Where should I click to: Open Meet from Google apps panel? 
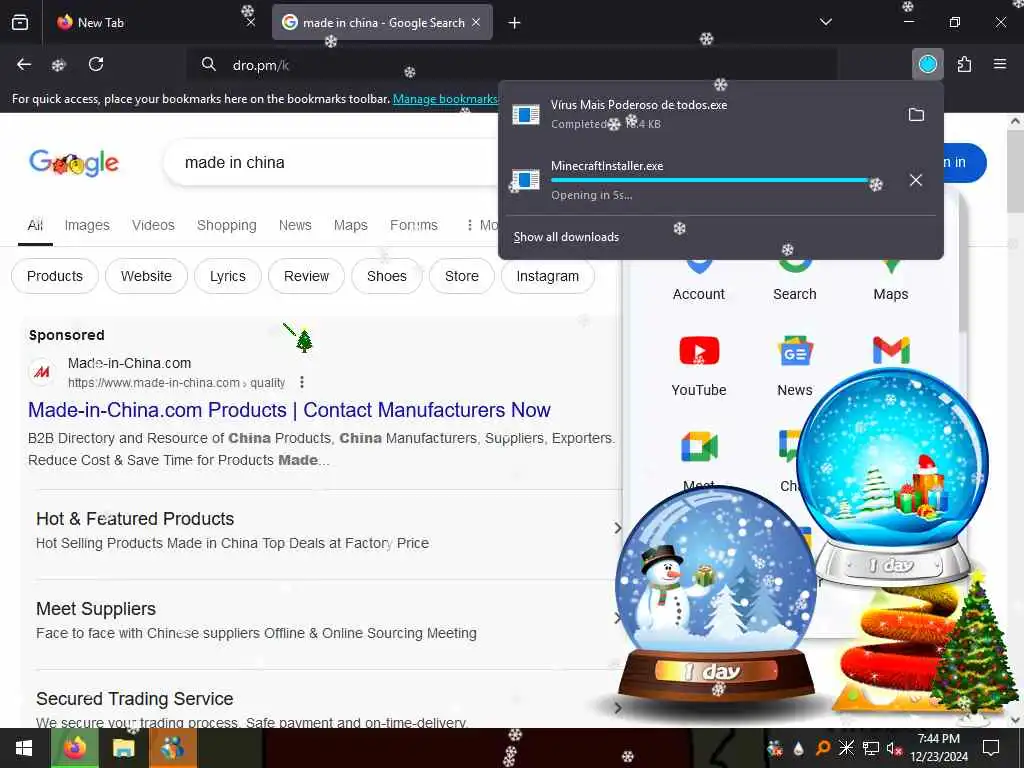click(699, 457)
